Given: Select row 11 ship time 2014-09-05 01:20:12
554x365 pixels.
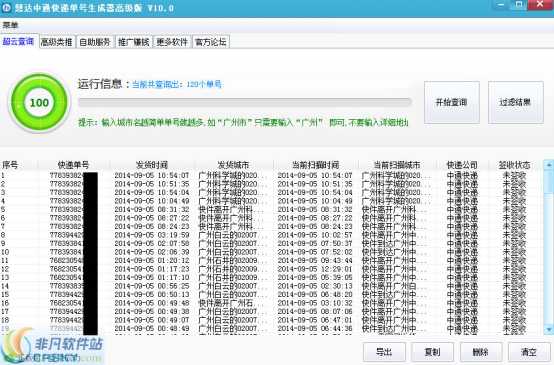Looking at the screenshot, I should (x=152, y=260).
